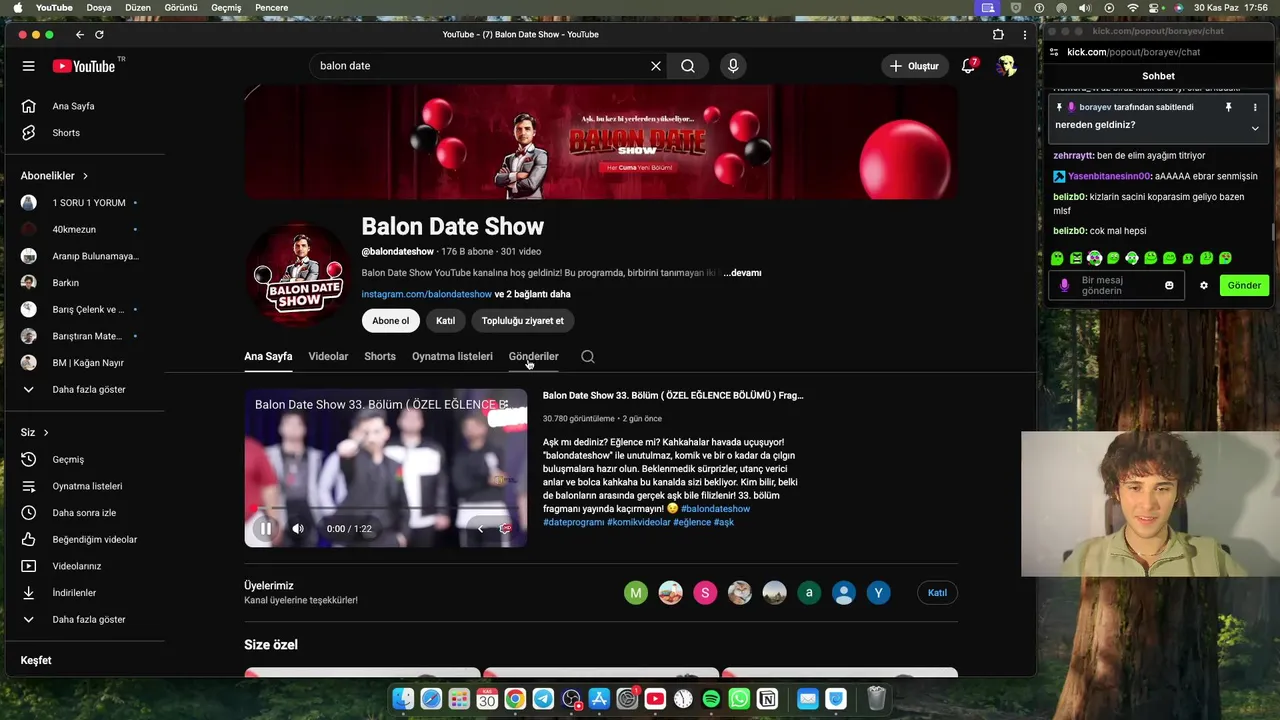
Task: Send chat message with Gönder button
Action: click(x=1244, y=286)
